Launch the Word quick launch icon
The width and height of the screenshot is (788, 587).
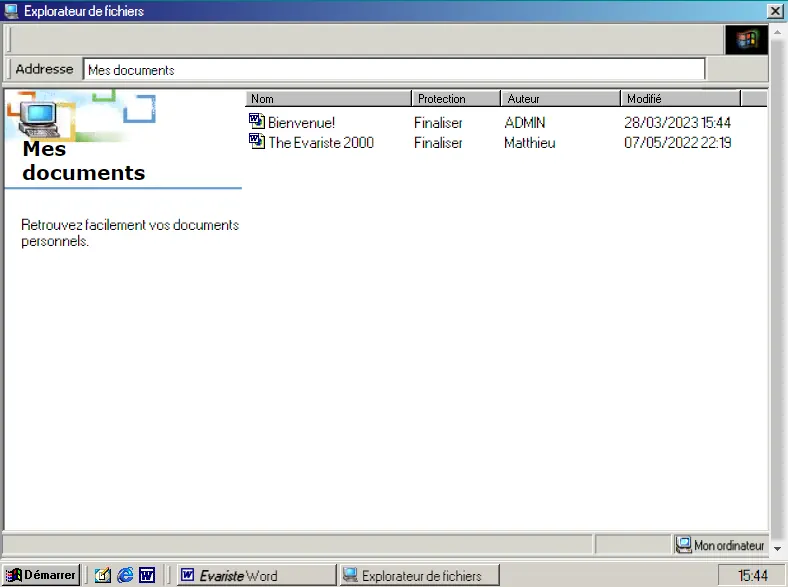coord(147,575)
